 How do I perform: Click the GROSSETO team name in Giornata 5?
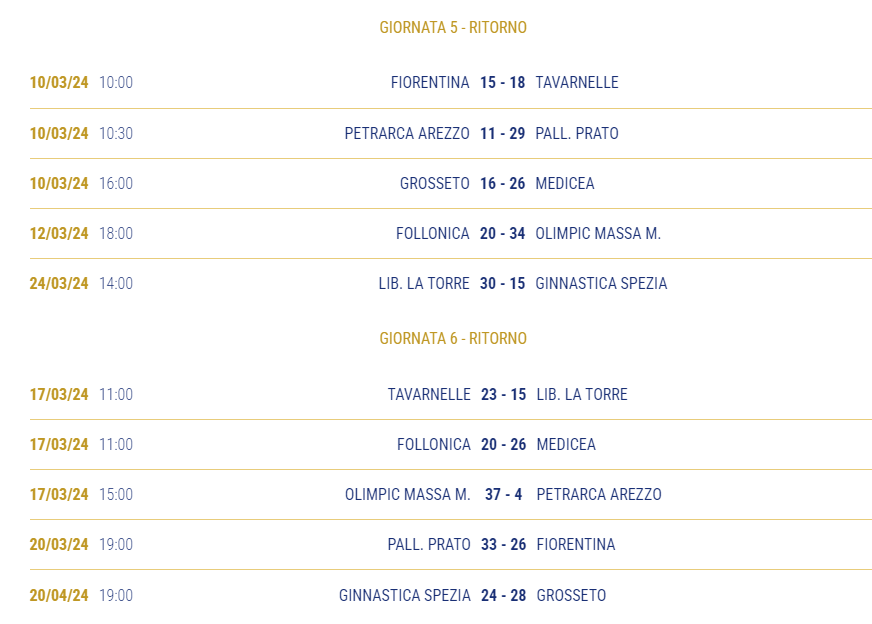coord(434,184)
